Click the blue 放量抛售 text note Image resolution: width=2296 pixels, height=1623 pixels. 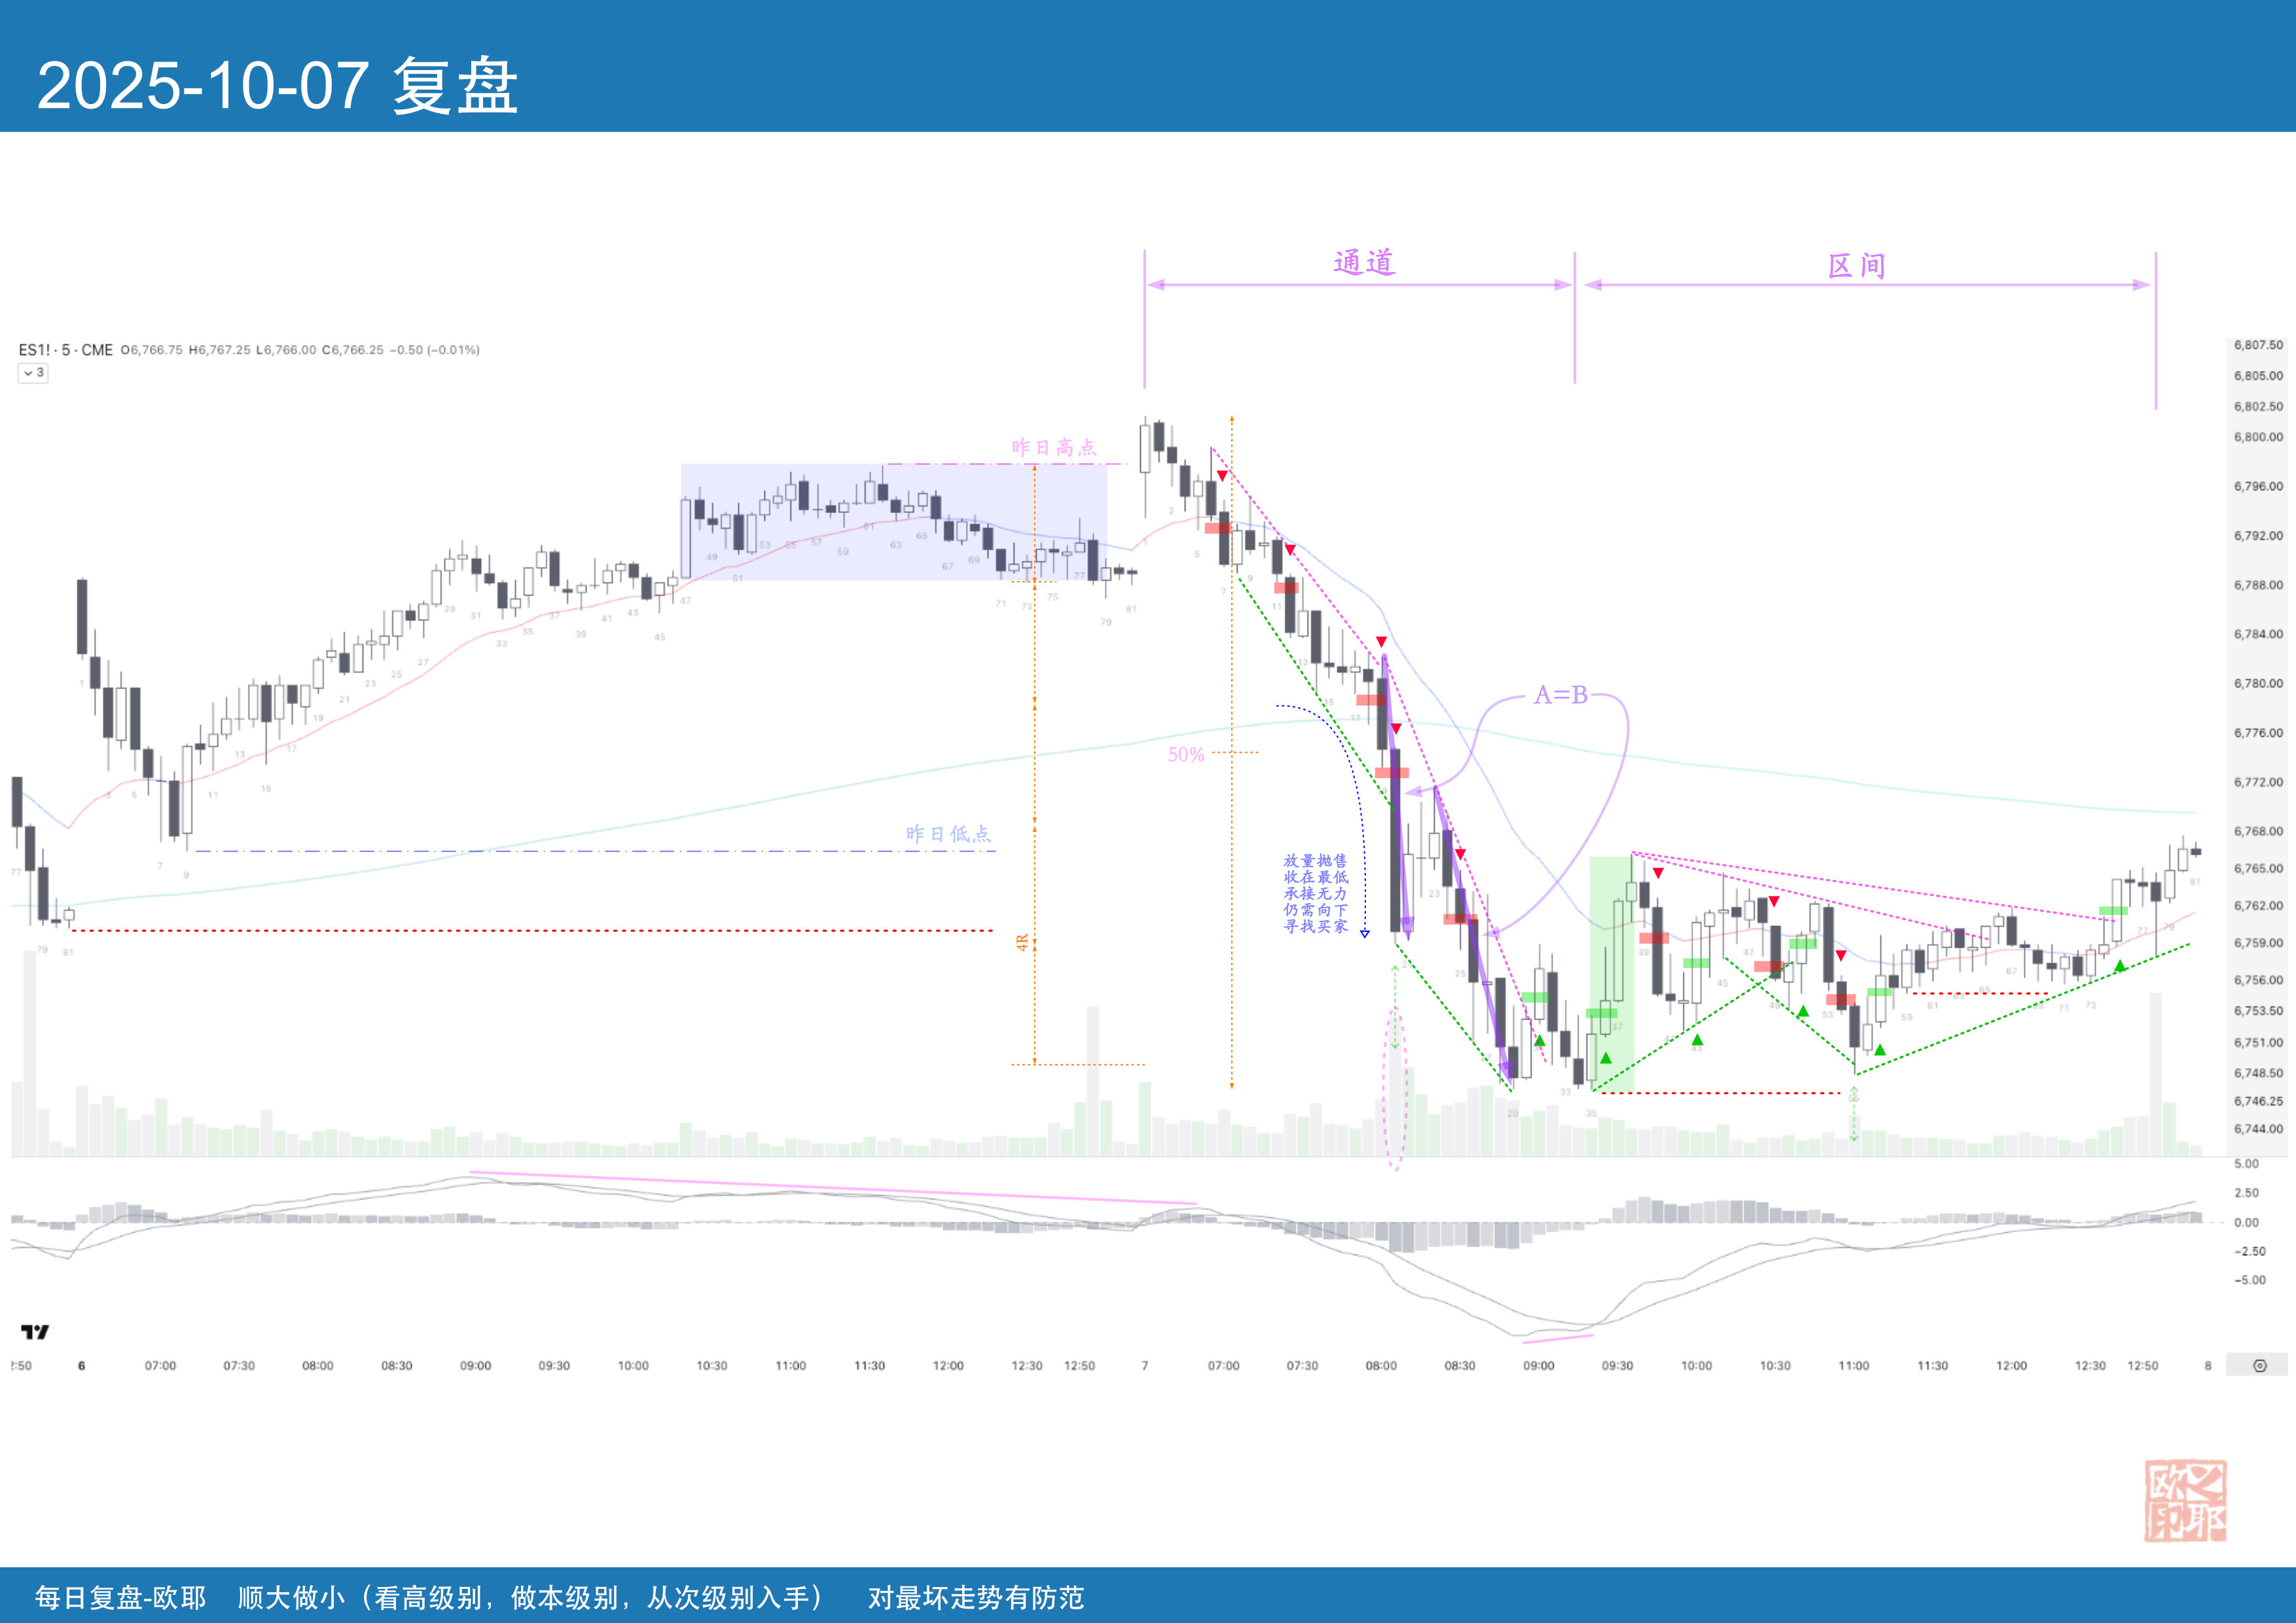[x=1315, y=893]
